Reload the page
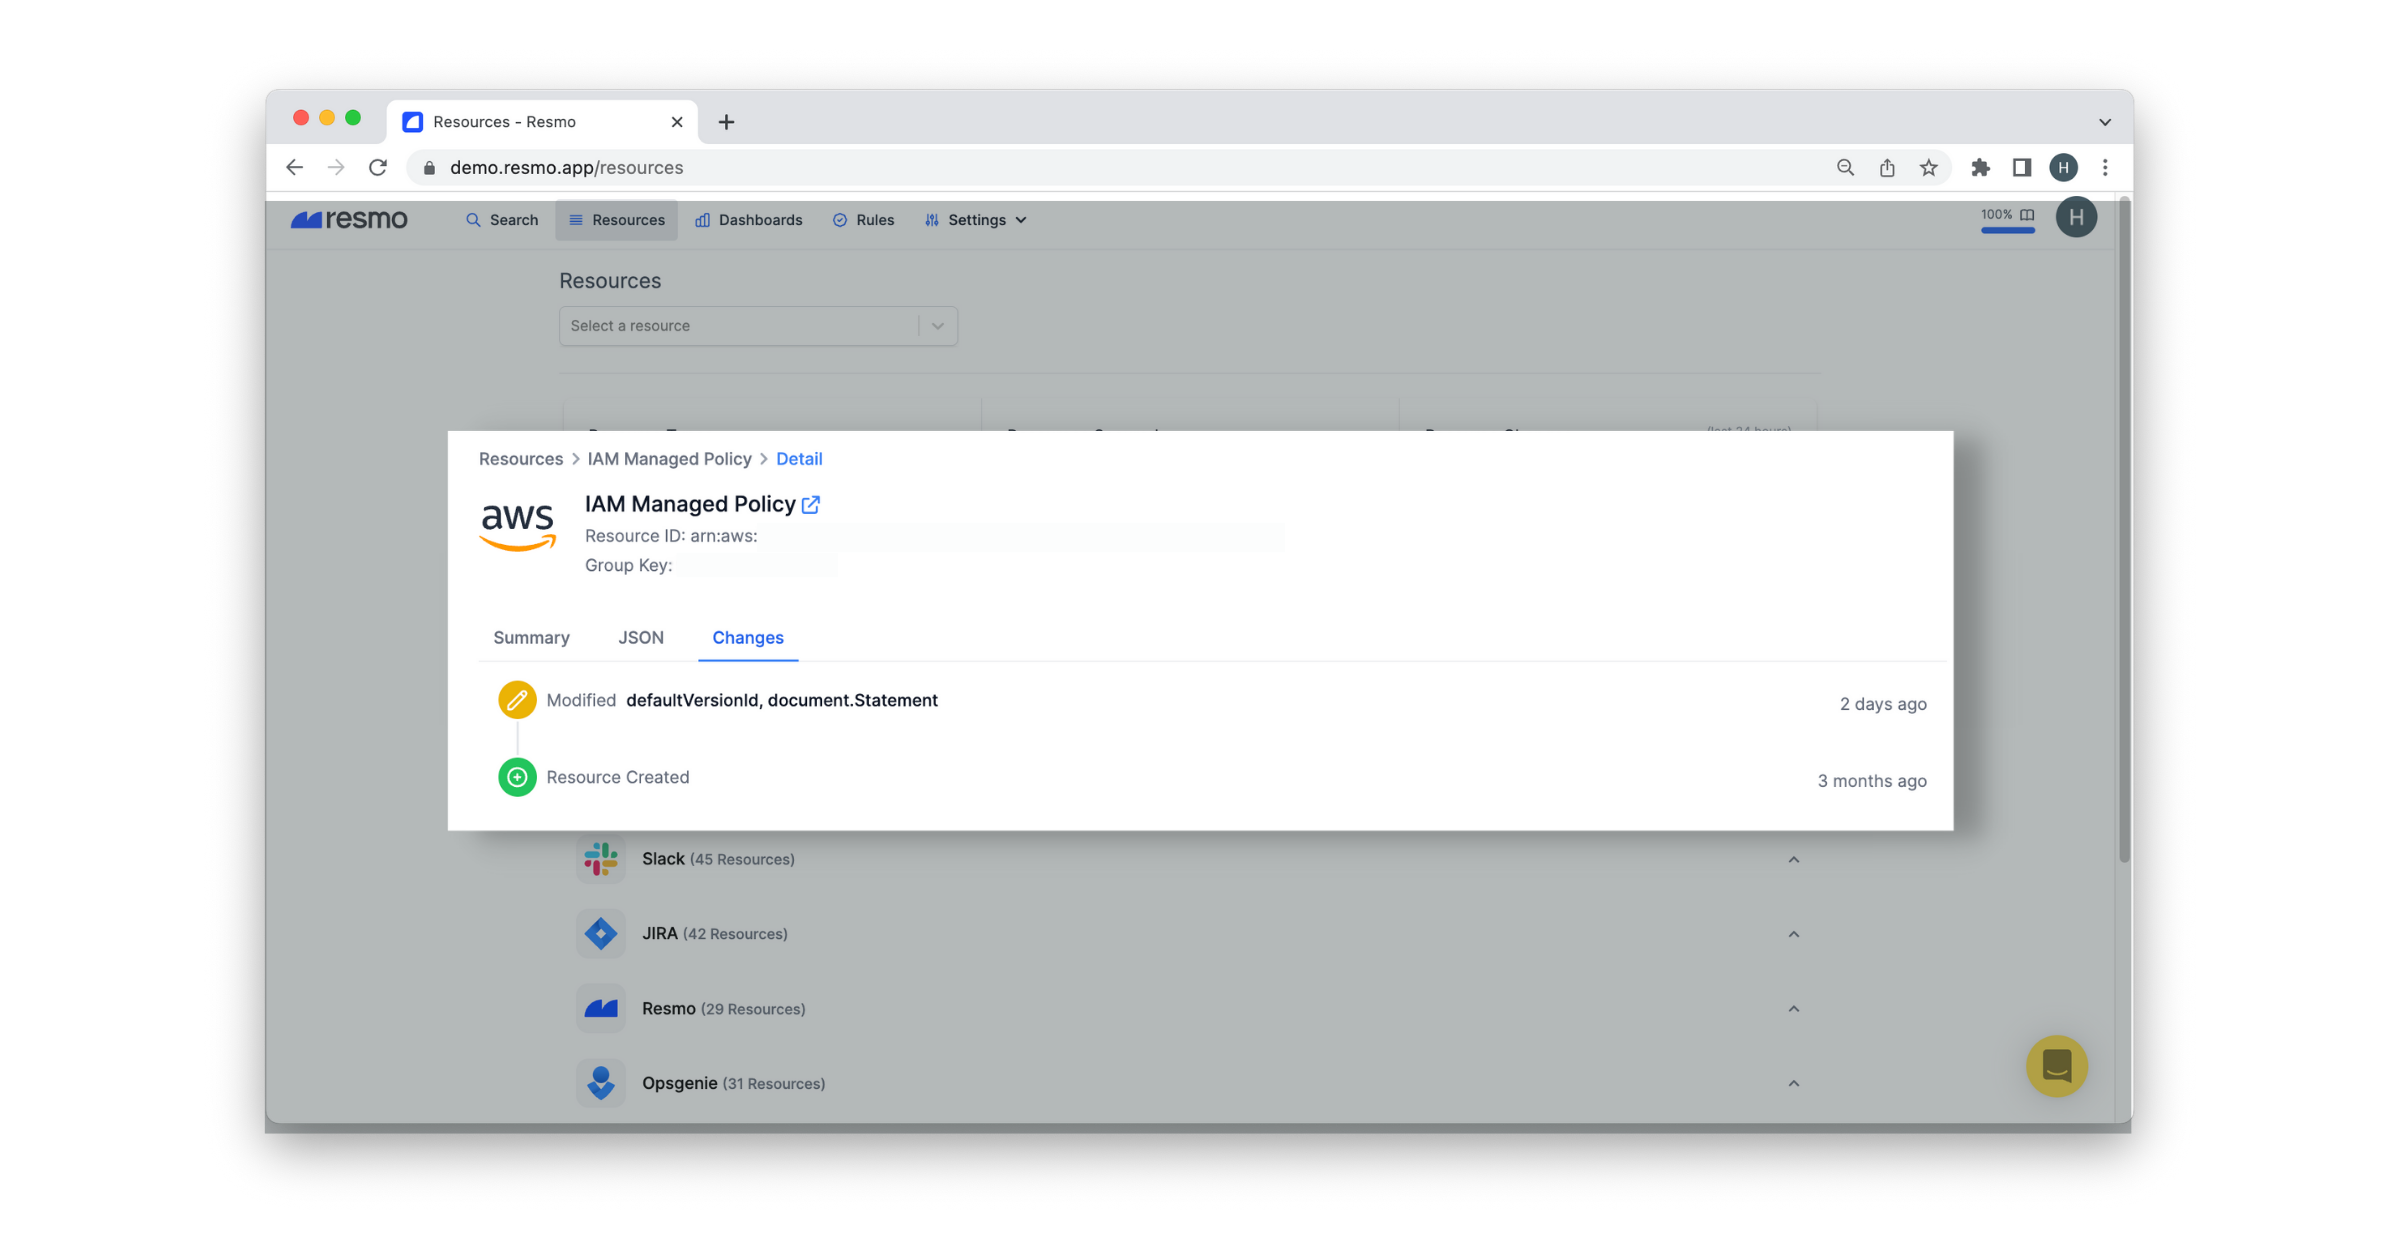 click(x=378, y=168)
